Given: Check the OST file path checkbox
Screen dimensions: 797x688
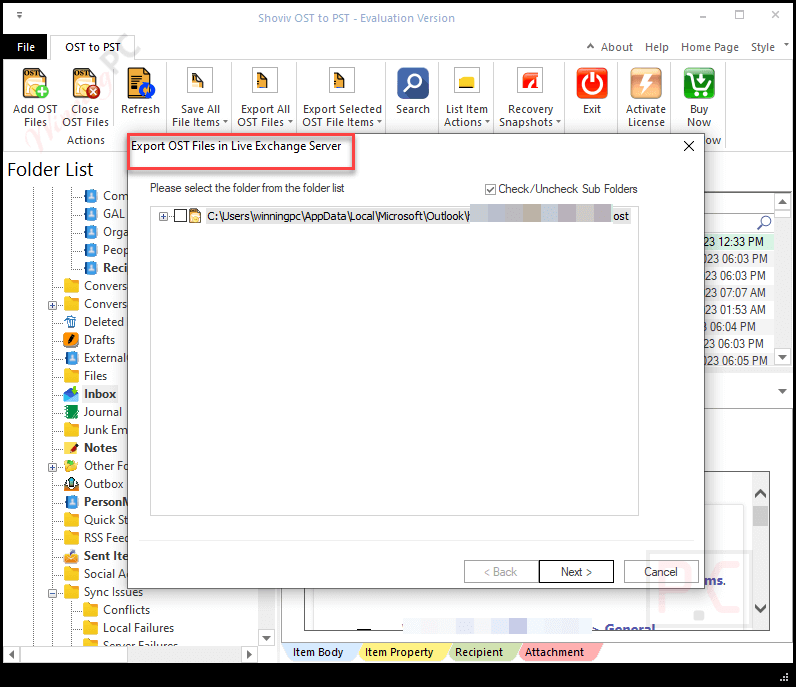Looking at the screenshot, I should click(180, 216).
